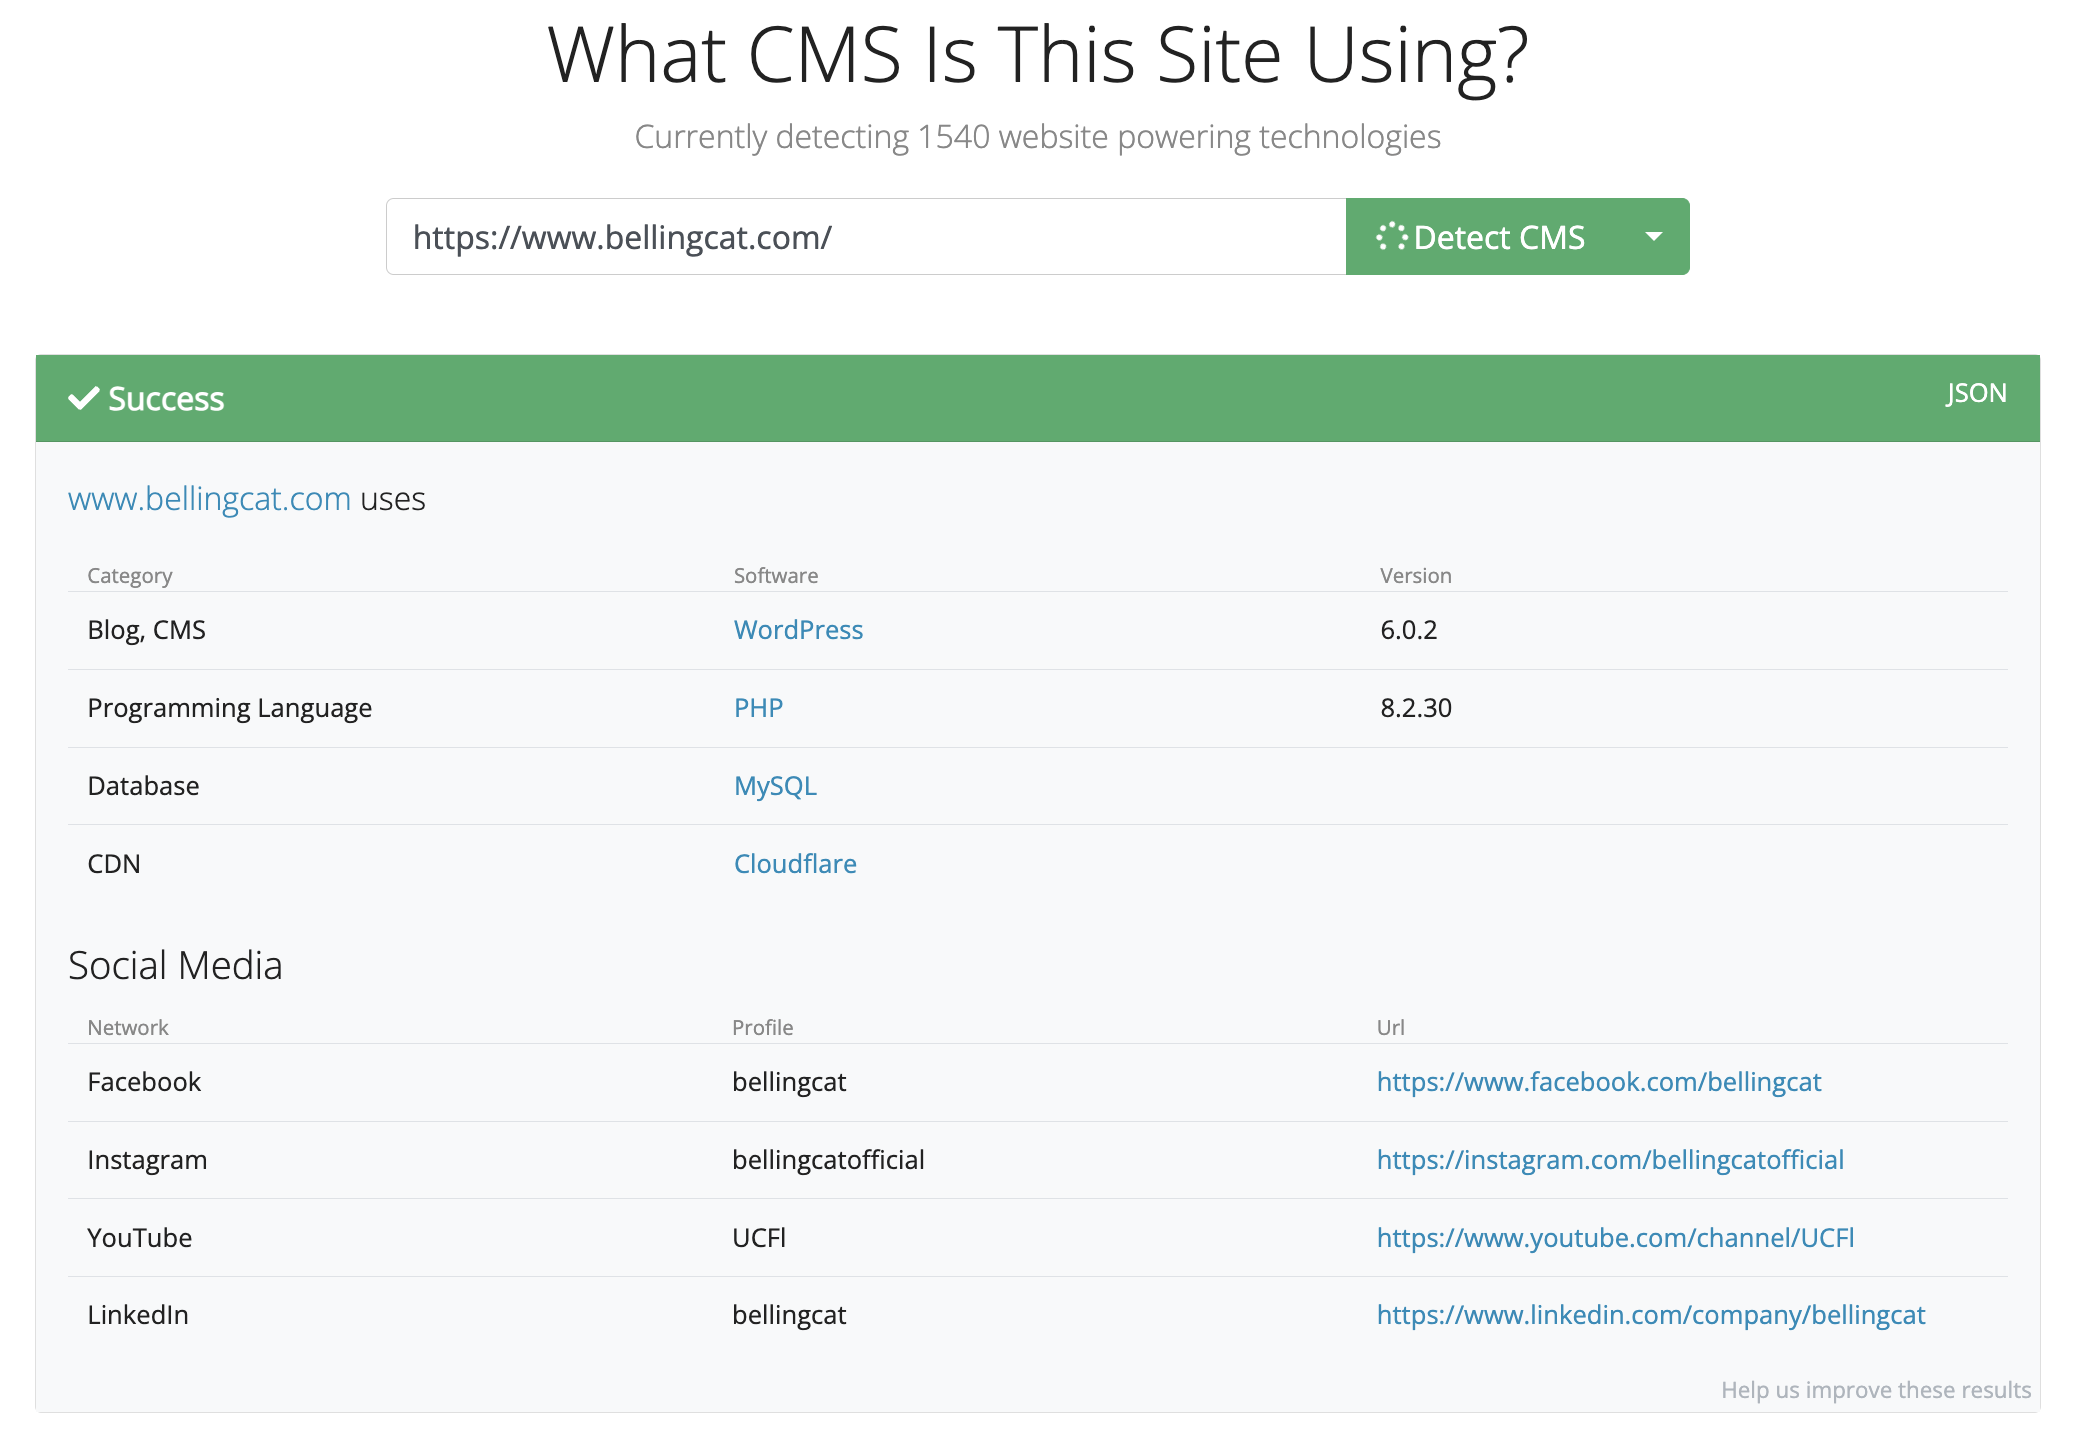Open the MySQL software link

[x=775, y=786]
